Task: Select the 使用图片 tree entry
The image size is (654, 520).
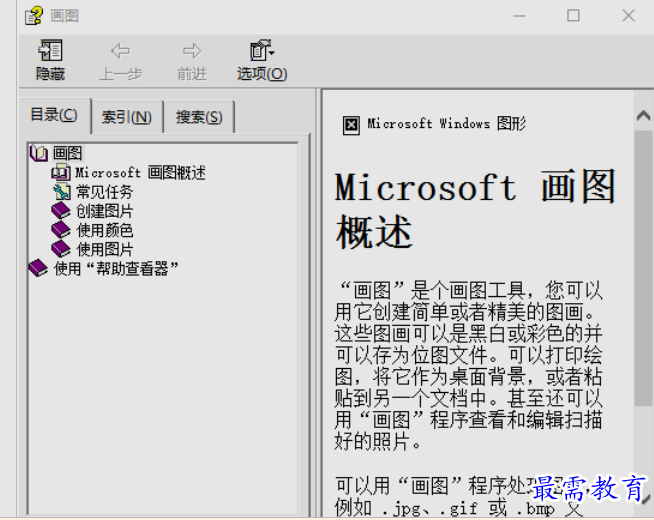Action: [104, 249]
